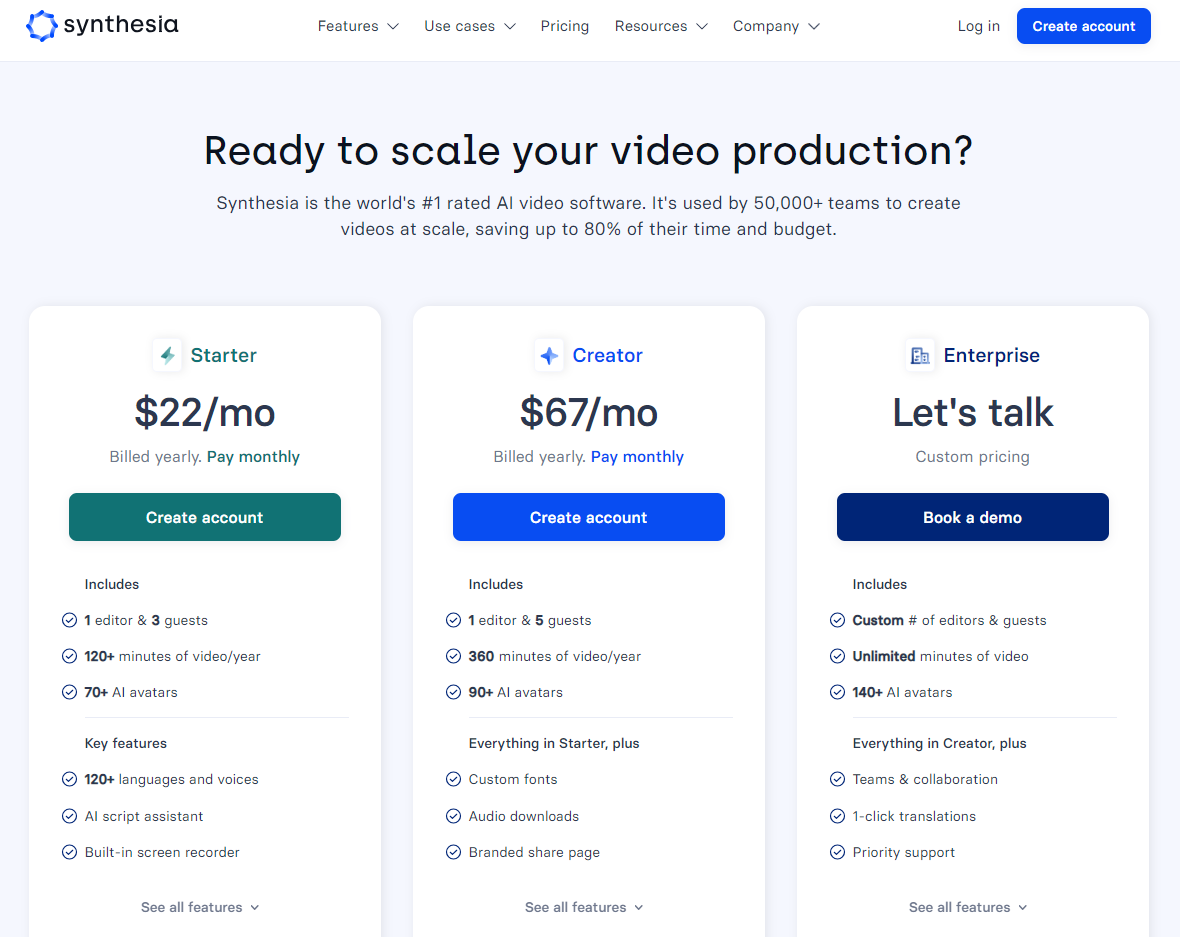
Task: Click checkmark icon beside '120+ minutes of video/year'
Action: coord(69,656)
